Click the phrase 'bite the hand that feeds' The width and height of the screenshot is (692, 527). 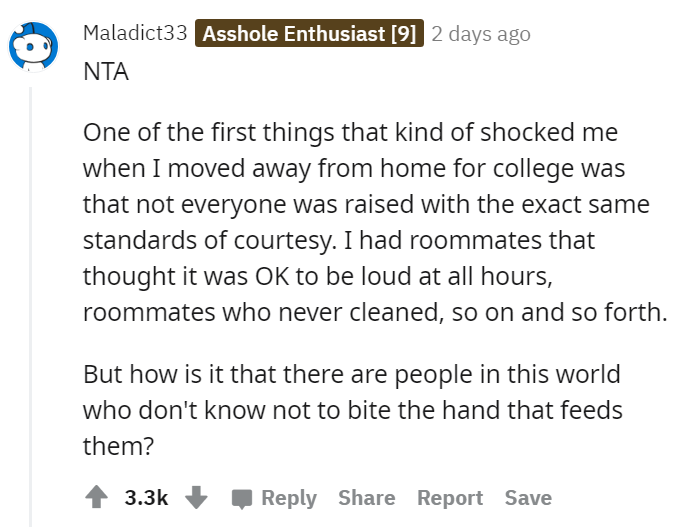click(x=485, y=410)
